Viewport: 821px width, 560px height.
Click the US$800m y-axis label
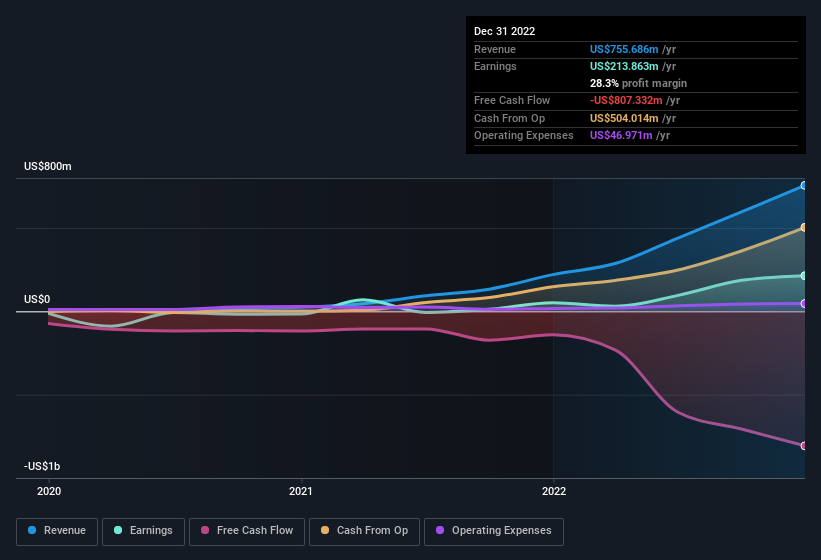(x=48, y=166)
